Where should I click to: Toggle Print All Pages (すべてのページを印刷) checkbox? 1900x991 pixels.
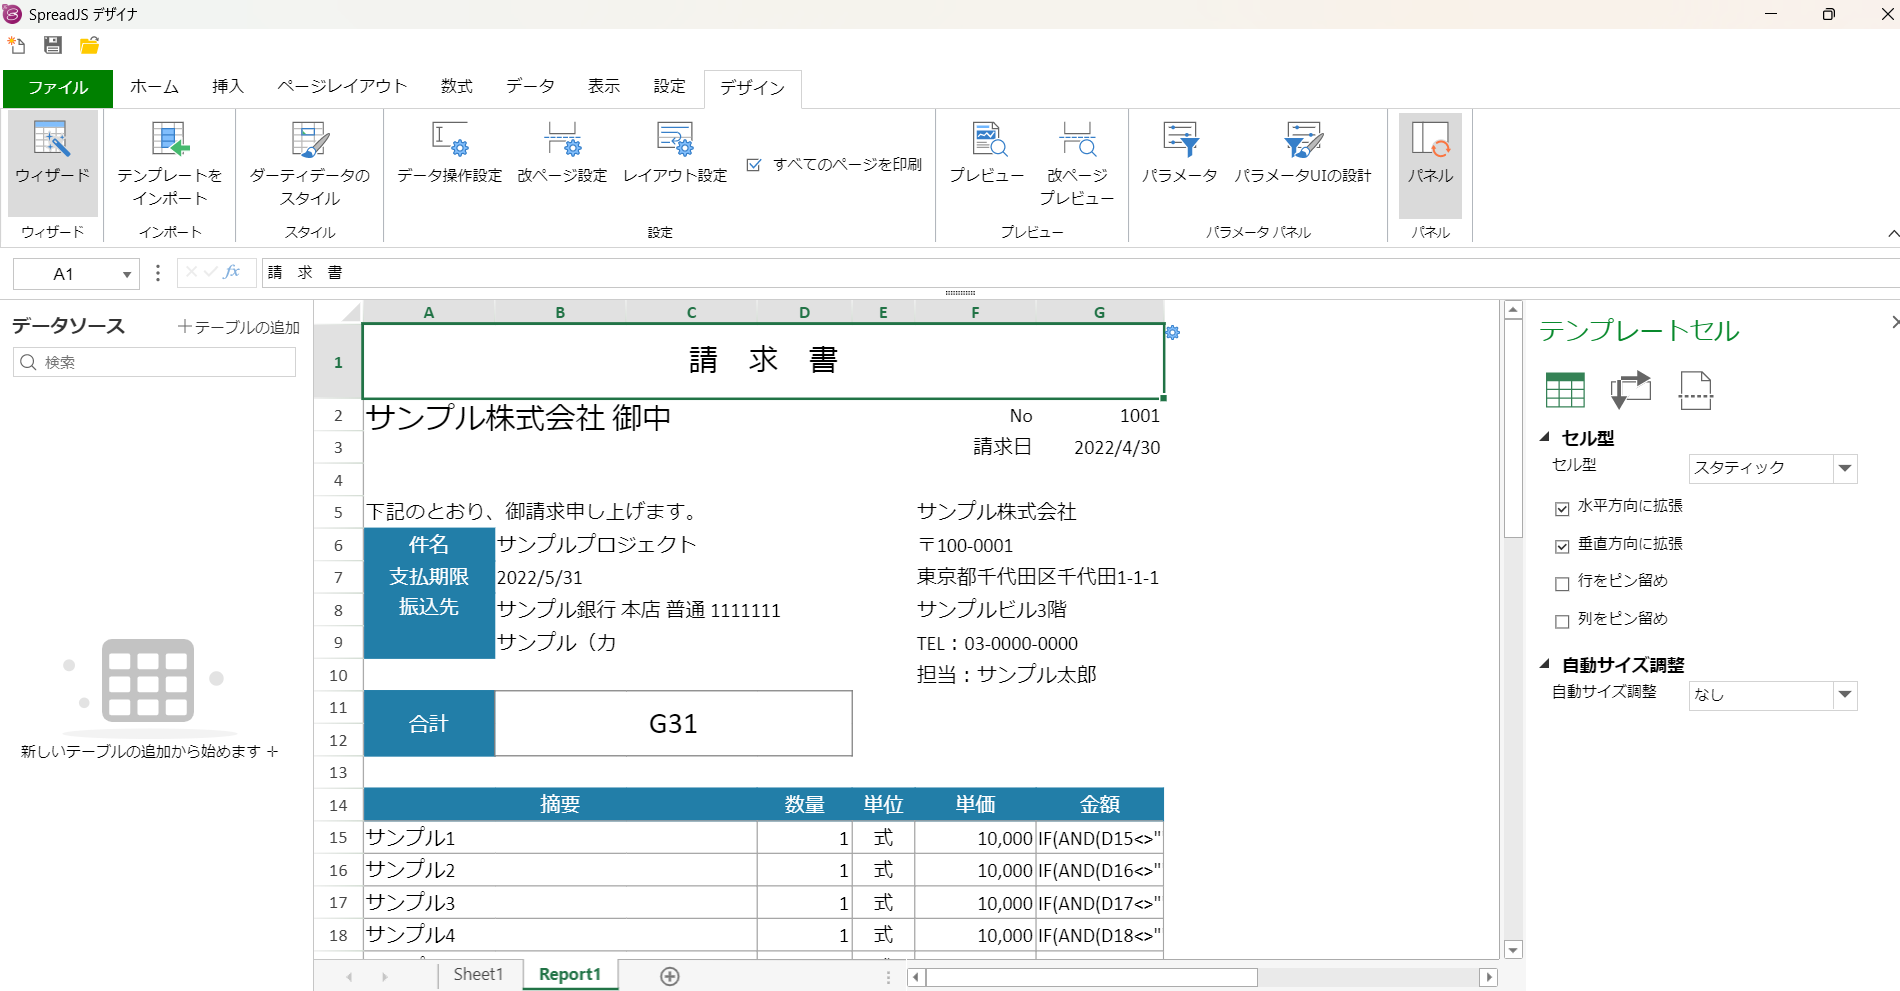pyautogui.click(x=754, y=165)
